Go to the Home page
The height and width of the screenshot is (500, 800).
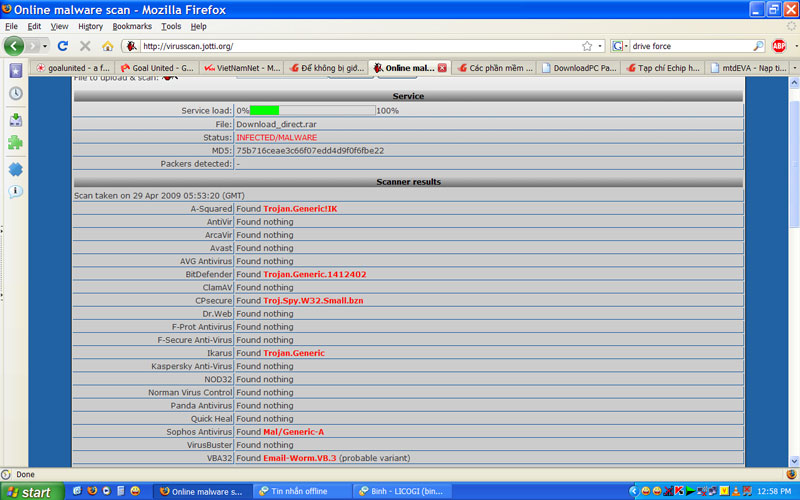(x=107, y=46)
